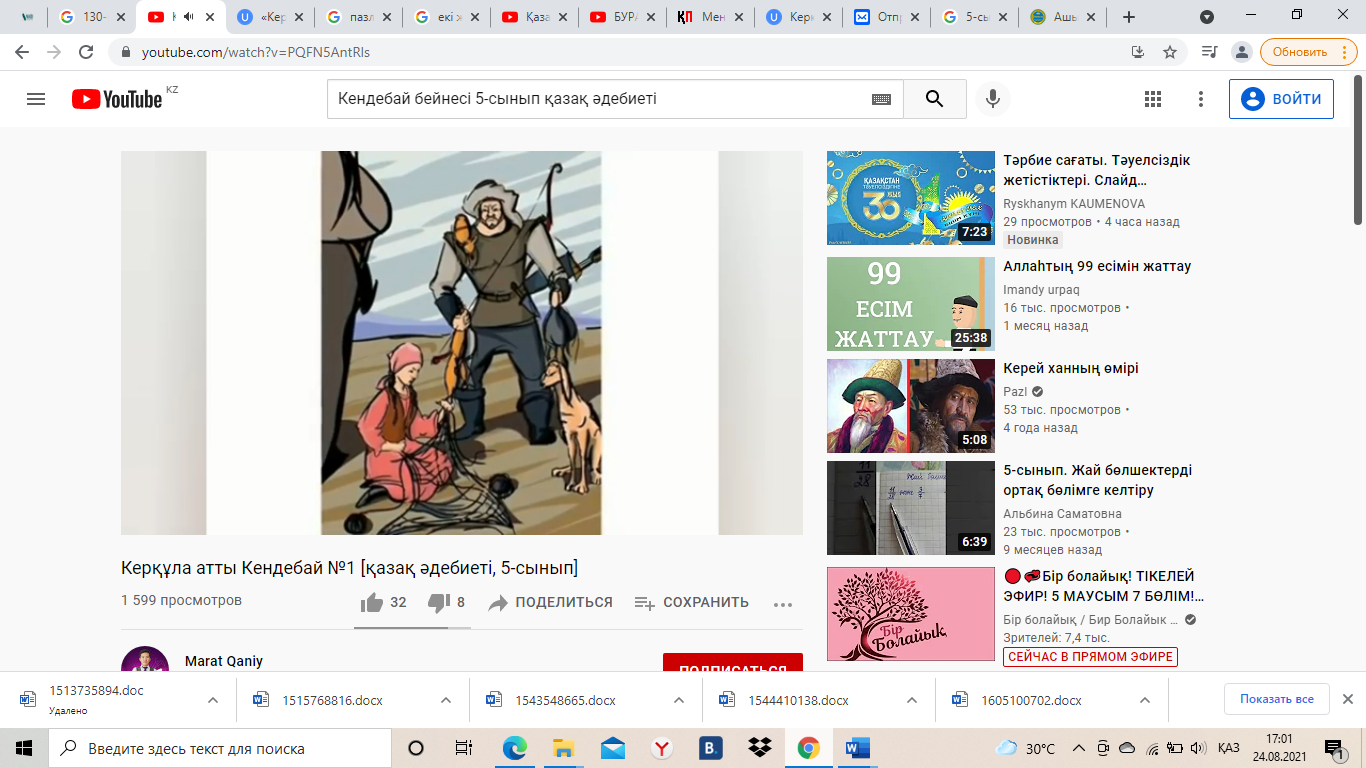Open the Marat Qaniy channel link
The image size is (1366, 768).
coord(224,661)
